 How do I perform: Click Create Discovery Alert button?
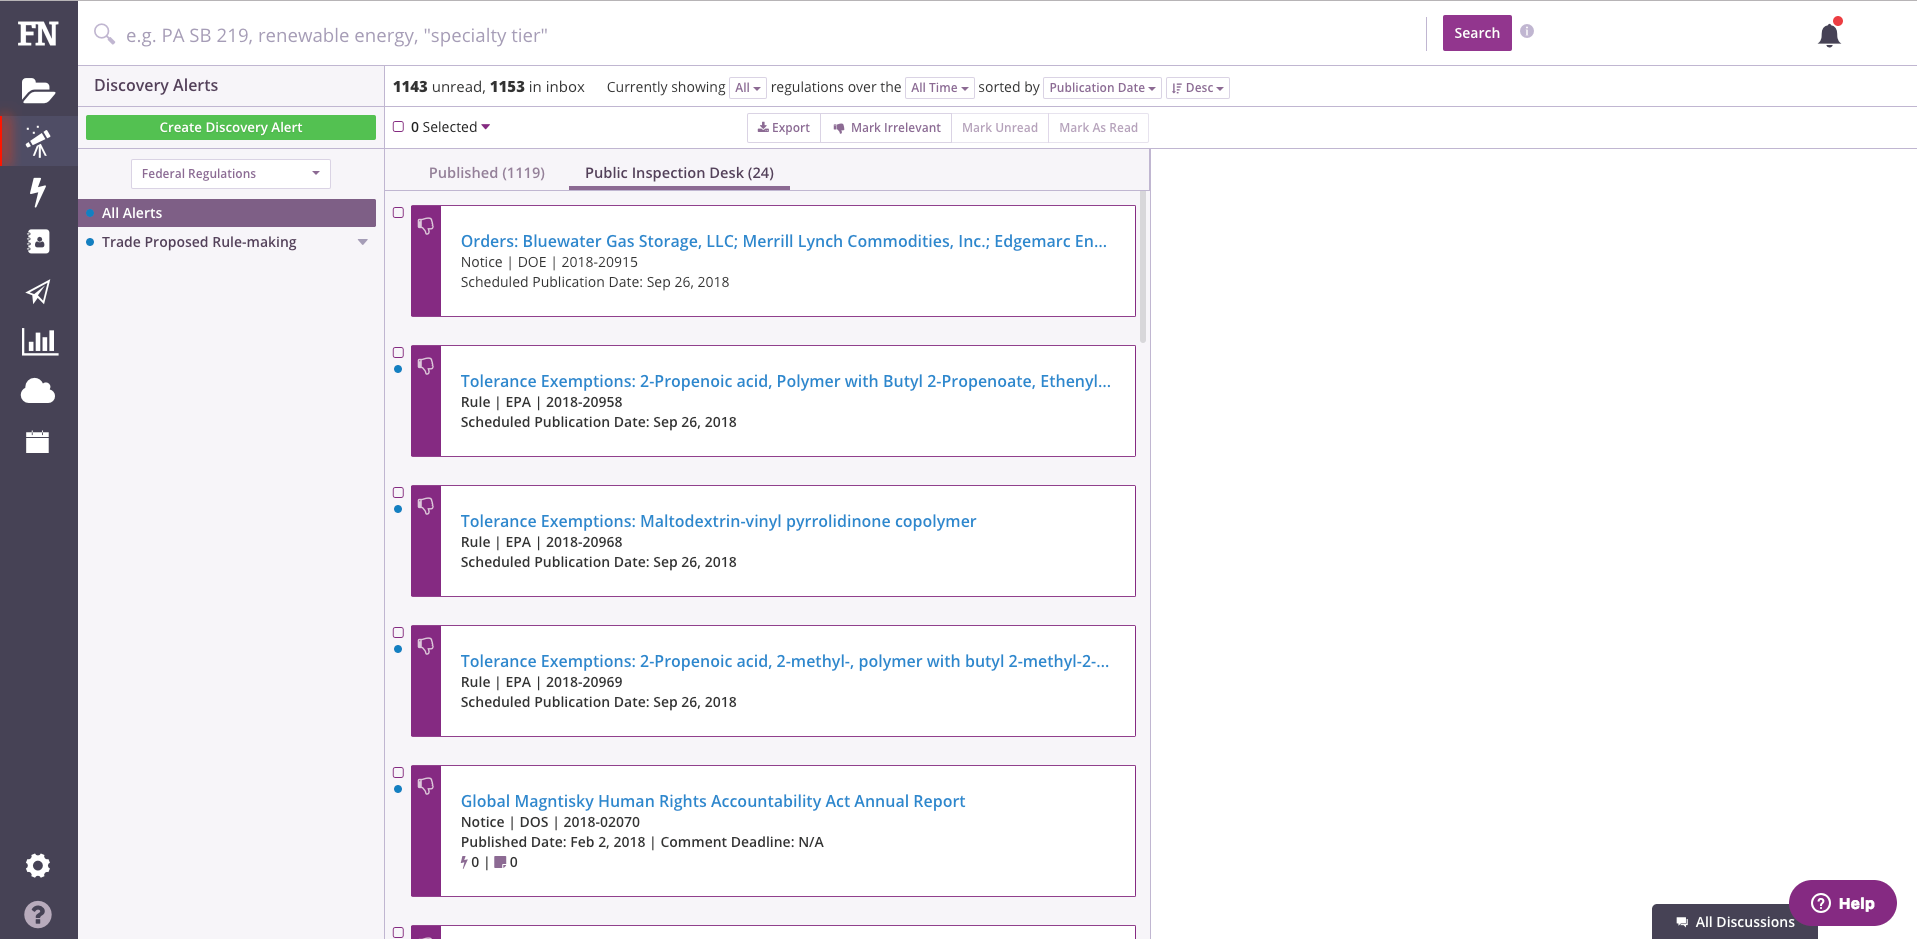point(231,127)
